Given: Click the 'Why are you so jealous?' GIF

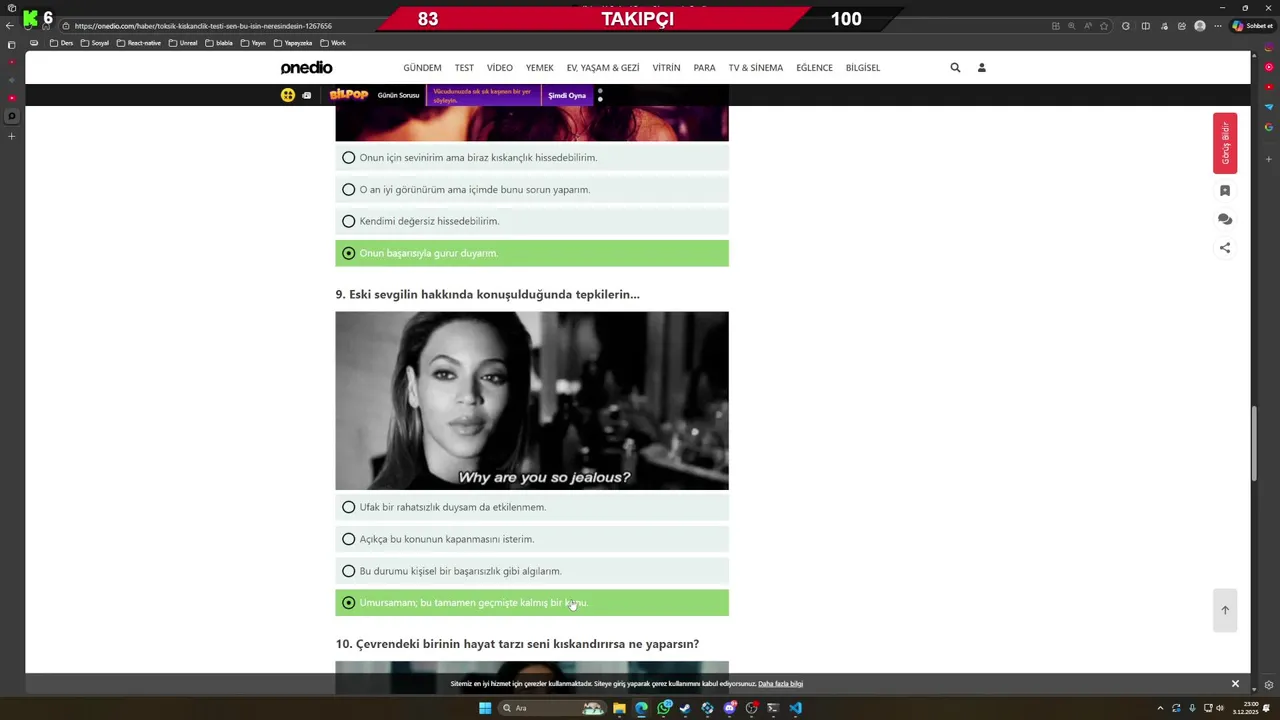Looking at the screenshot, I should [x=532, y=401].
